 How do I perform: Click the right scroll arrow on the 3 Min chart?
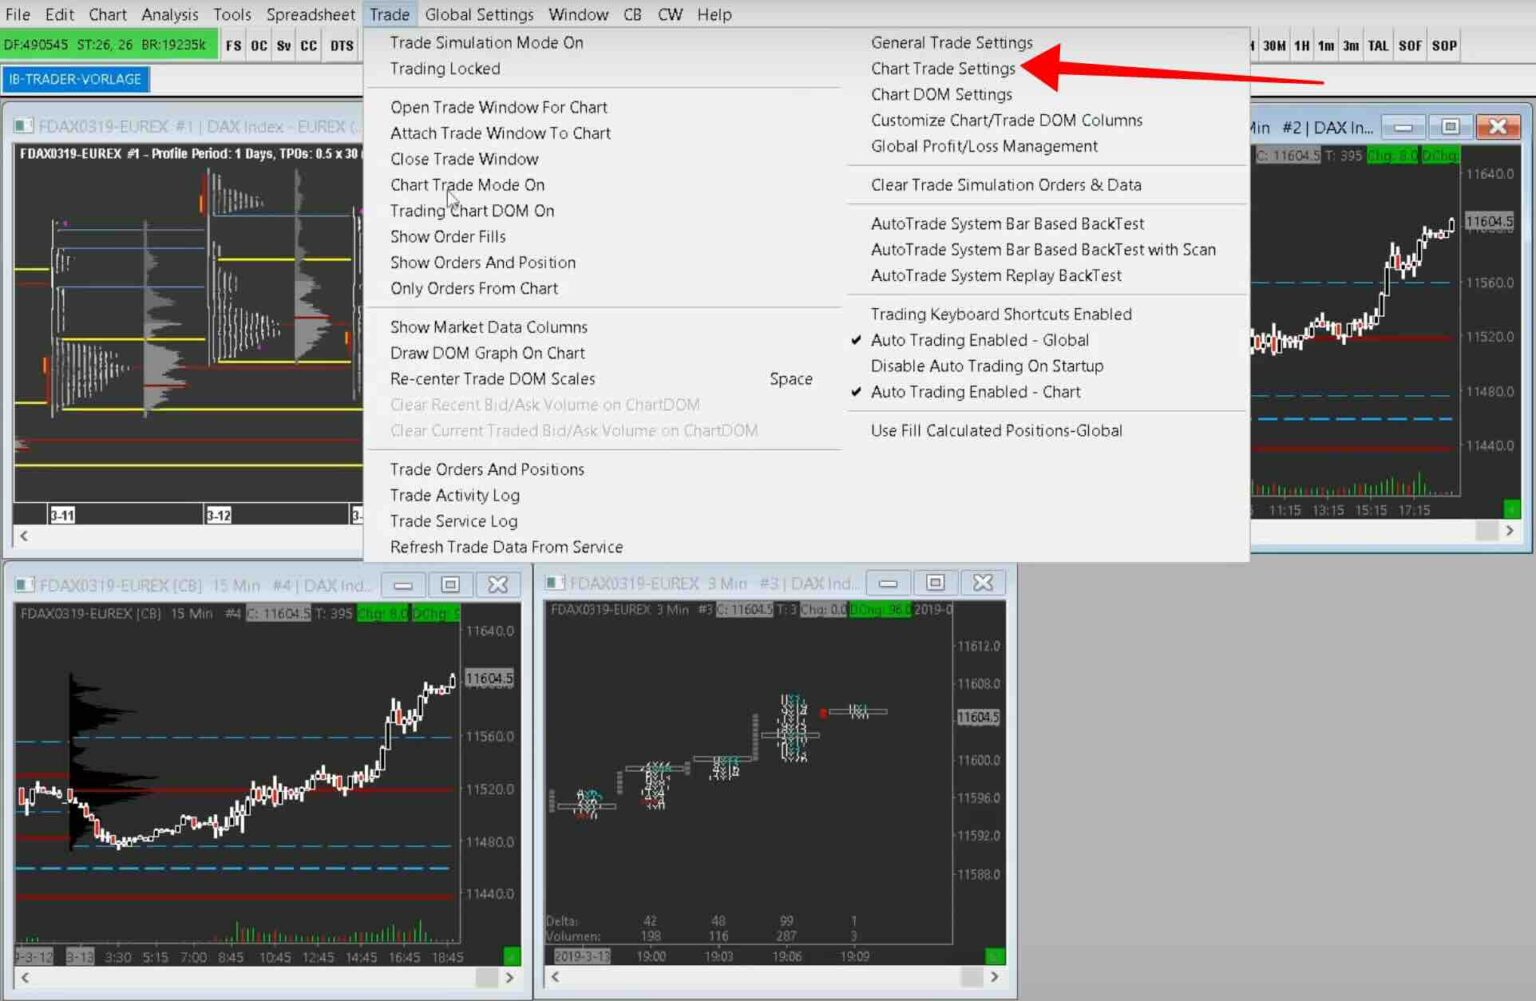[x=994, y=977]
